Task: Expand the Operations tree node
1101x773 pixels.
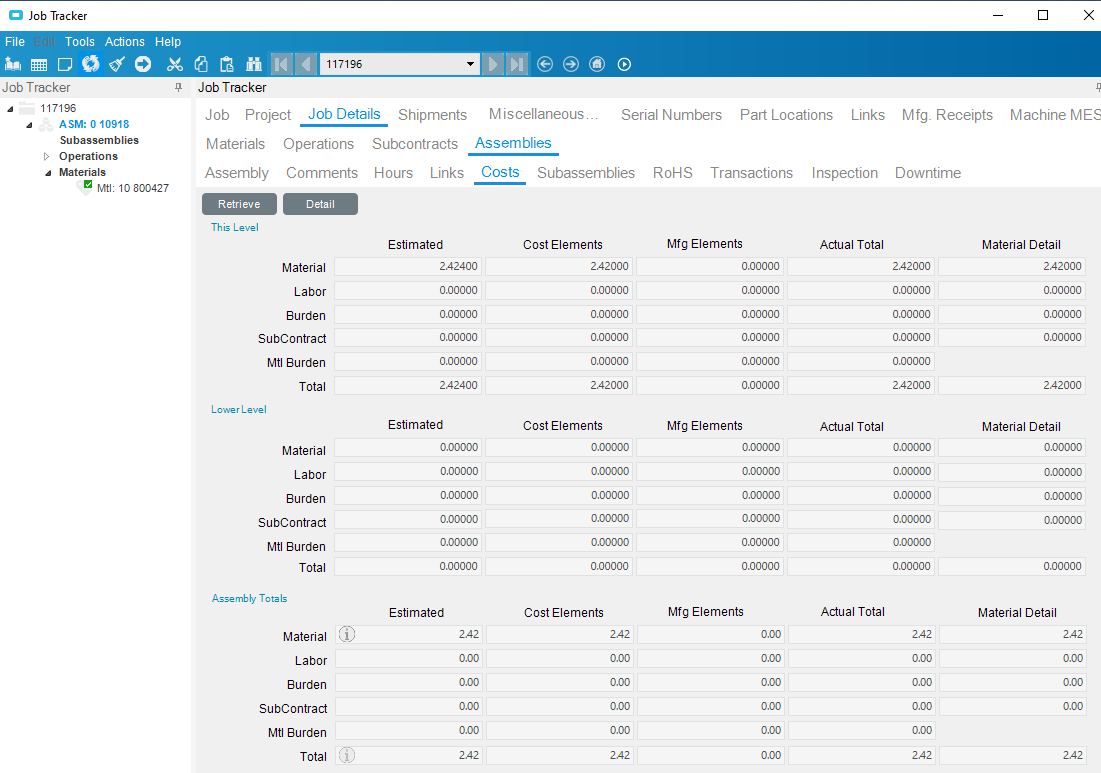Action: (46, 157)
